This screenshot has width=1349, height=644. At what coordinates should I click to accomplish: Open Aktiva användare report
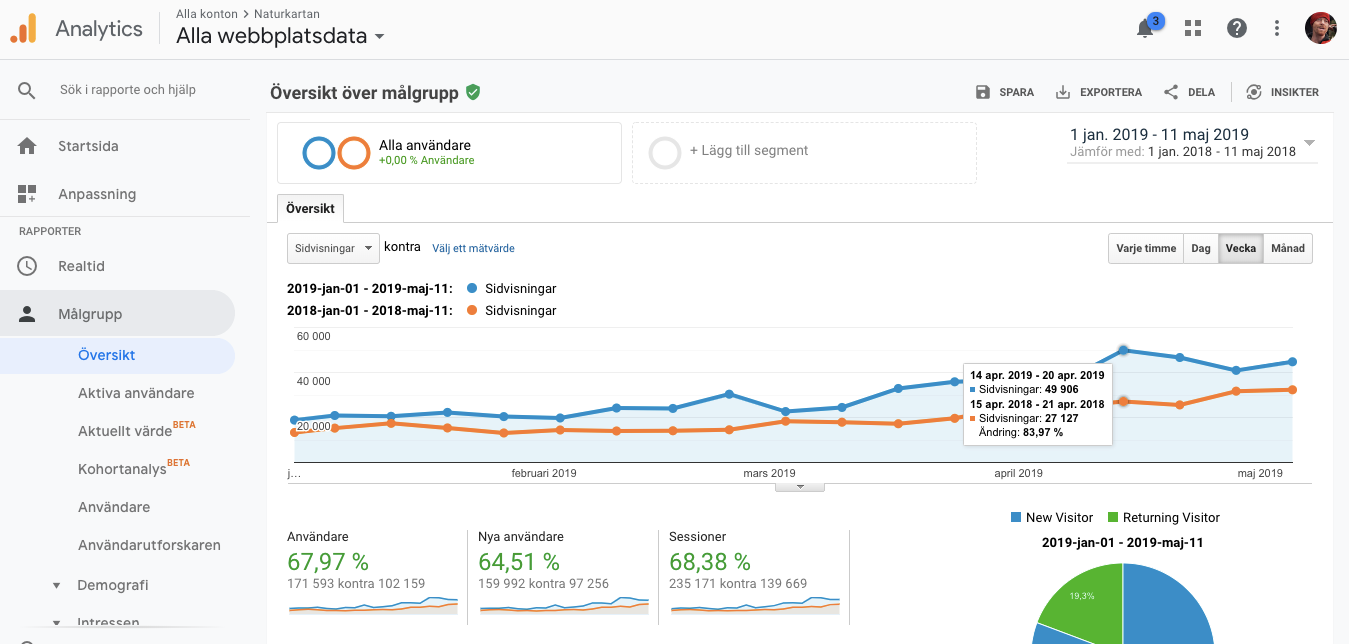pos(136,393)
